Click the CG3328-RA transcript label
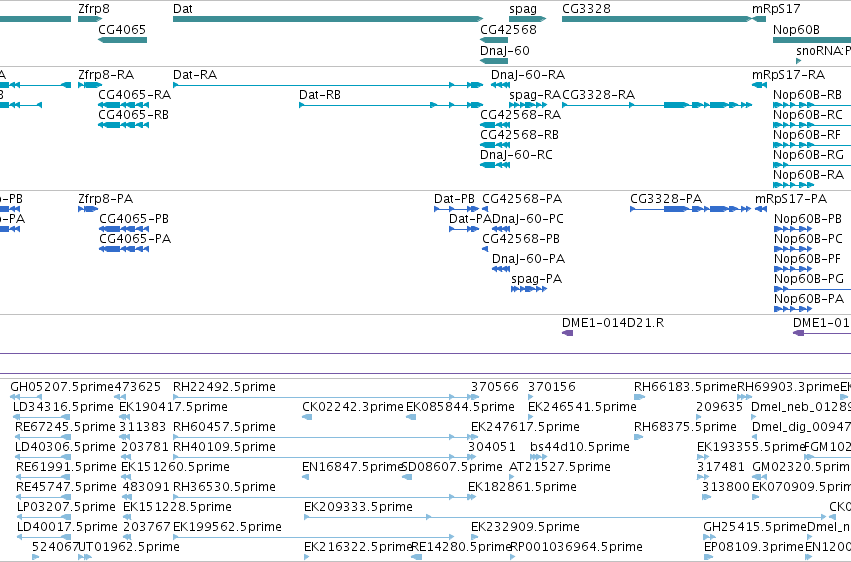This screenshot has height=562, width=851. coord(599,94)
